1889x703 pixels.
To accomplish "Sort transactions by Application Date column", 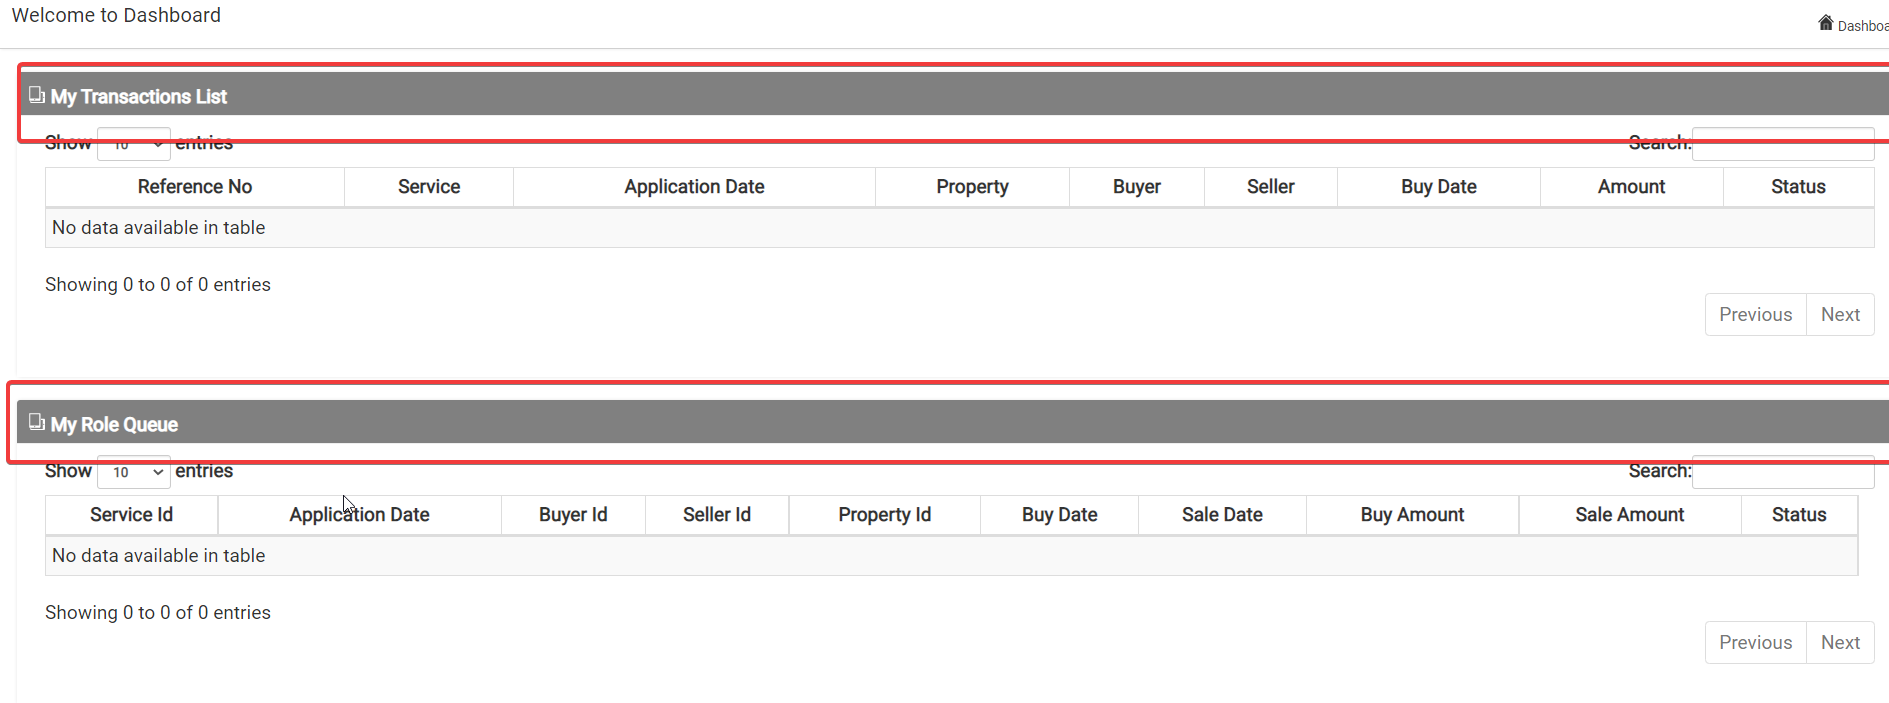I will coord(694,187).
